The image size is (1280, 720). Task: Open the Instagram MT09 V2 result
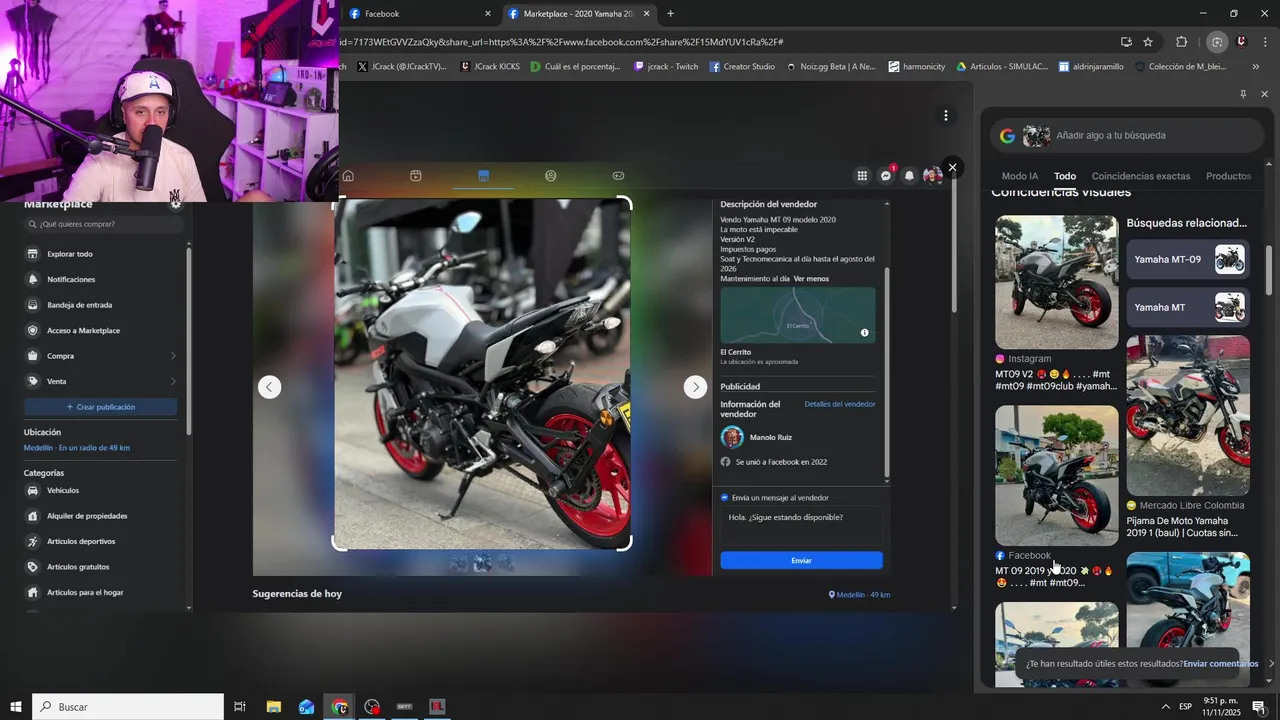point(1056,303)
